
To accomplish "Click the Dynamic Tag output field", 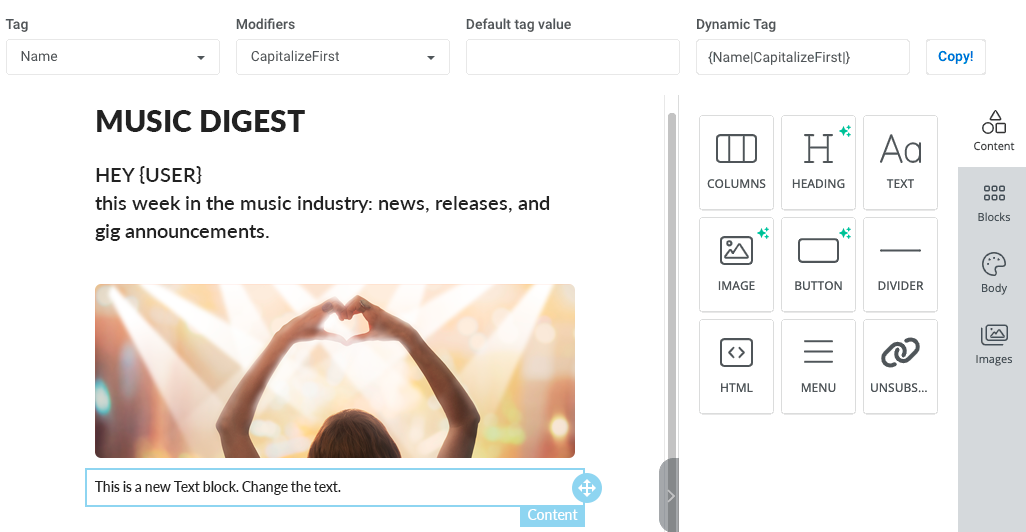I will pos(803,57).
